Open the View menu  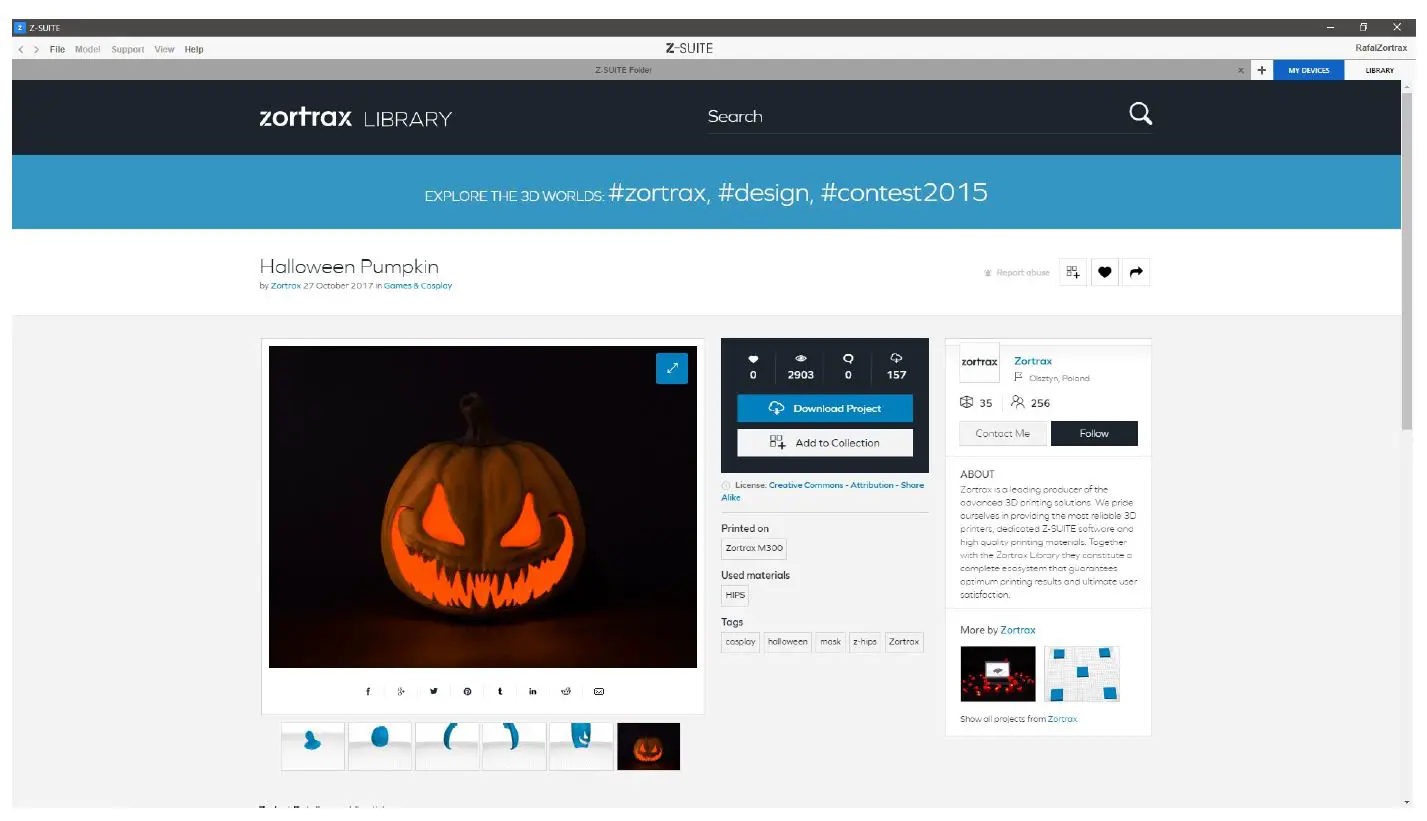[164, 49]
